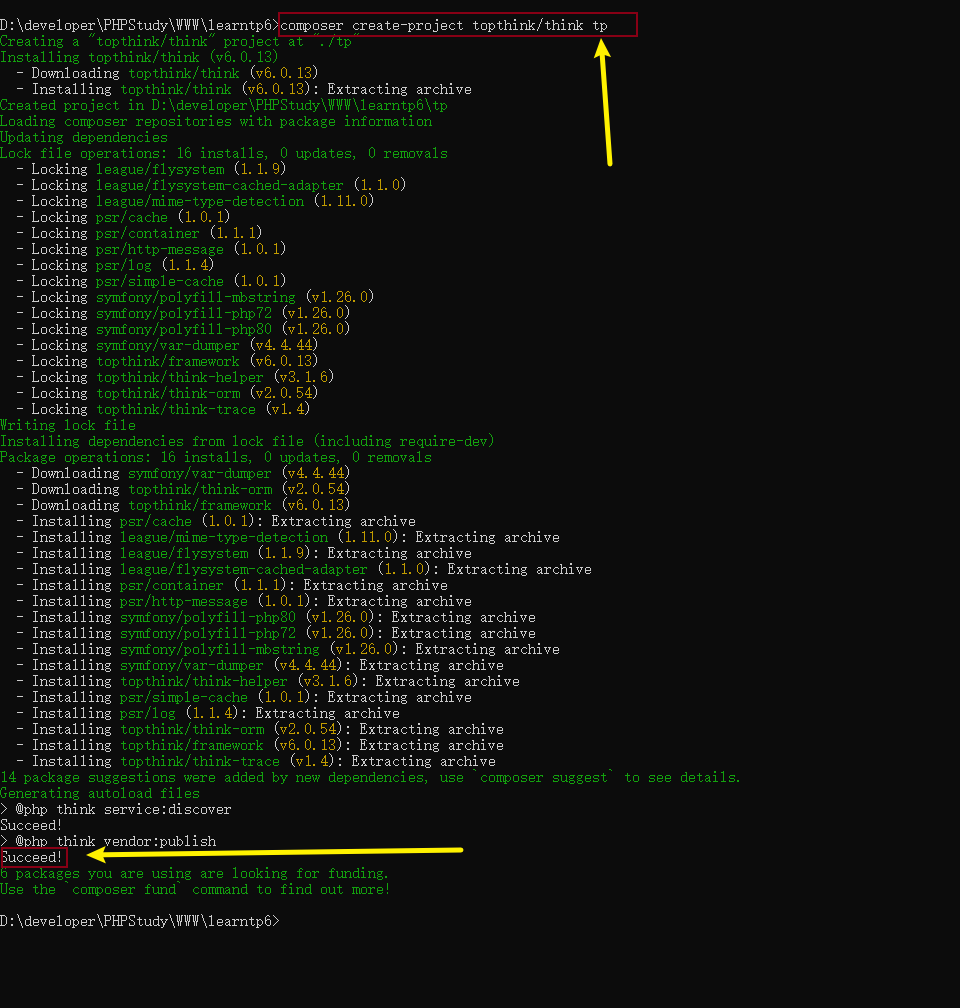Click 'Locking symfony/var-dumper (v4.4.44)' line

click(167, 346)
